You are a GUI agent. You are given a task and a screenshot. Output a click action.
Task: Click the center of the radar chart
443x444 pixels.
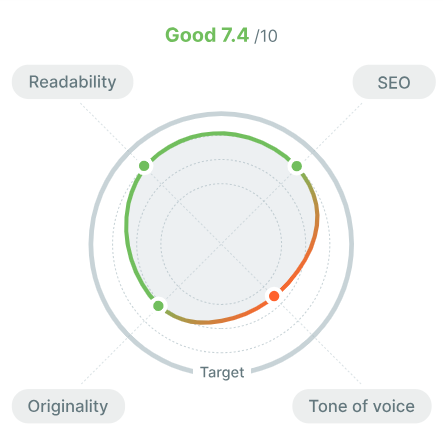pos(221,244)
